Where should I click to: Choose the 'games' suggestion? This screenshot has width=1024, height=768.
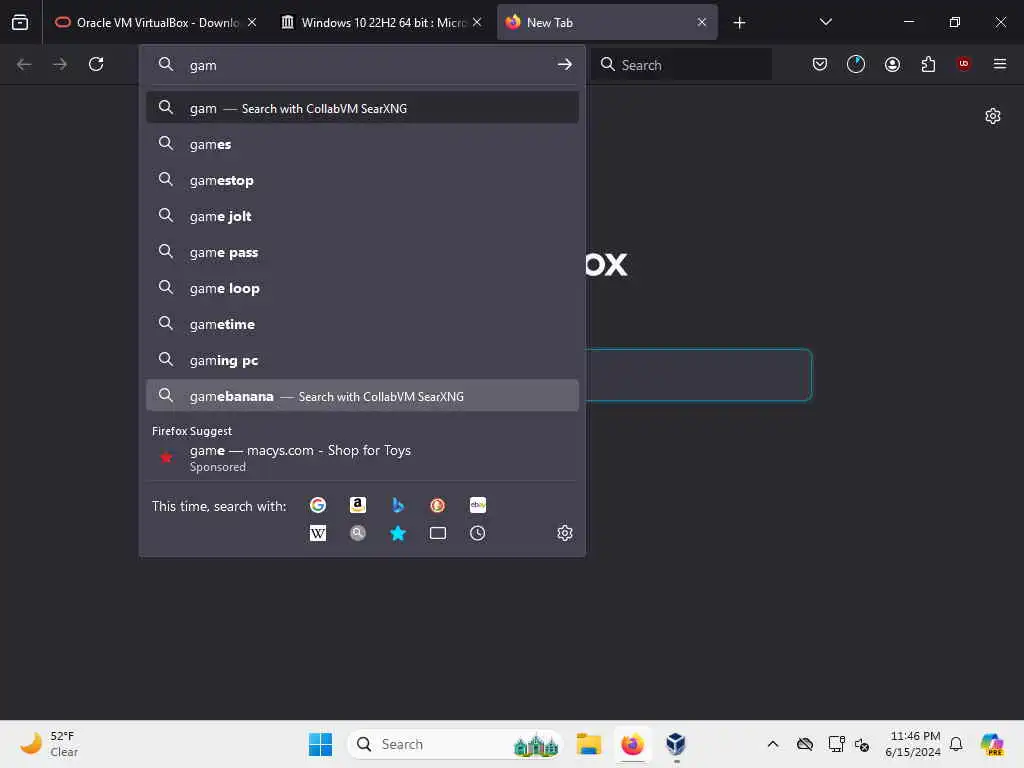tap(362, 144)
